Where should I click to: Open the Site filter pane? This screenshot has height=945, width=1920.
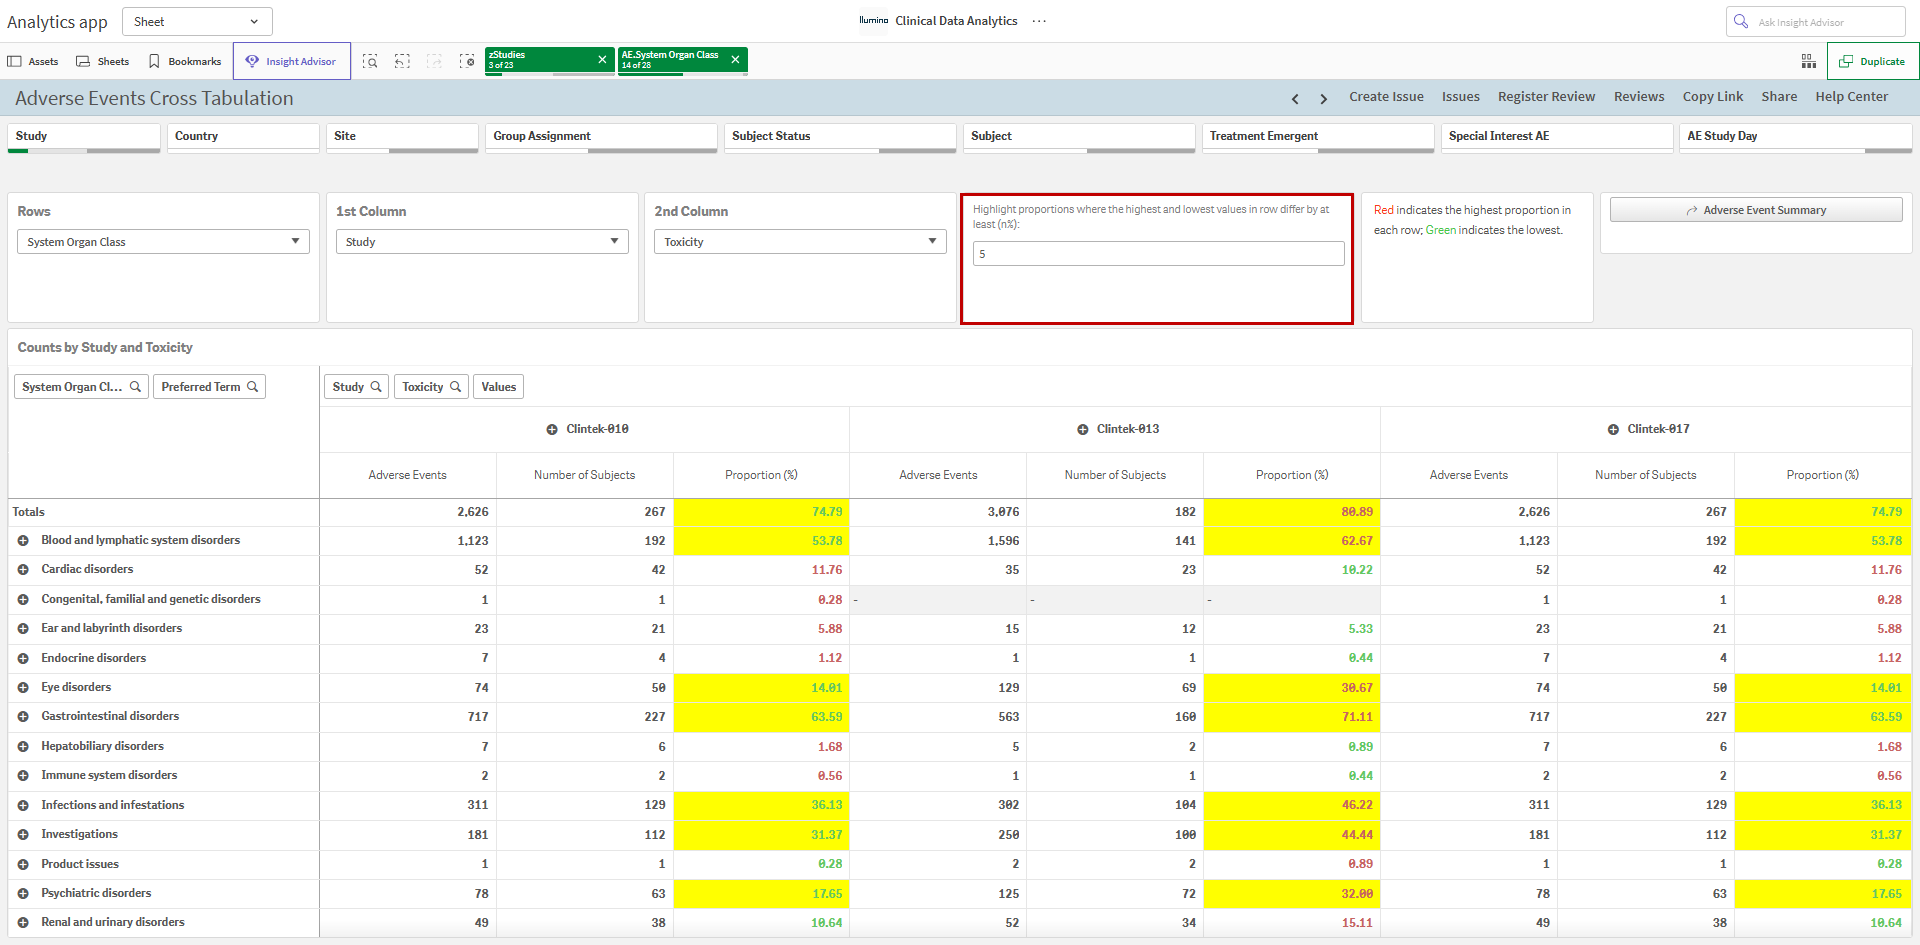click(402, 137)
